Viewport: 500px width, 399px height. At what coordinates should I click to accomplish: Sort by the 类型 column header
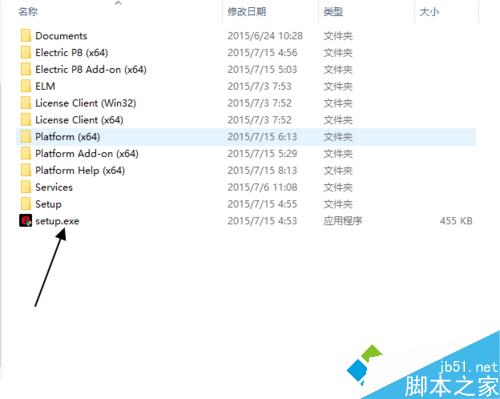[x=333, y=12]
